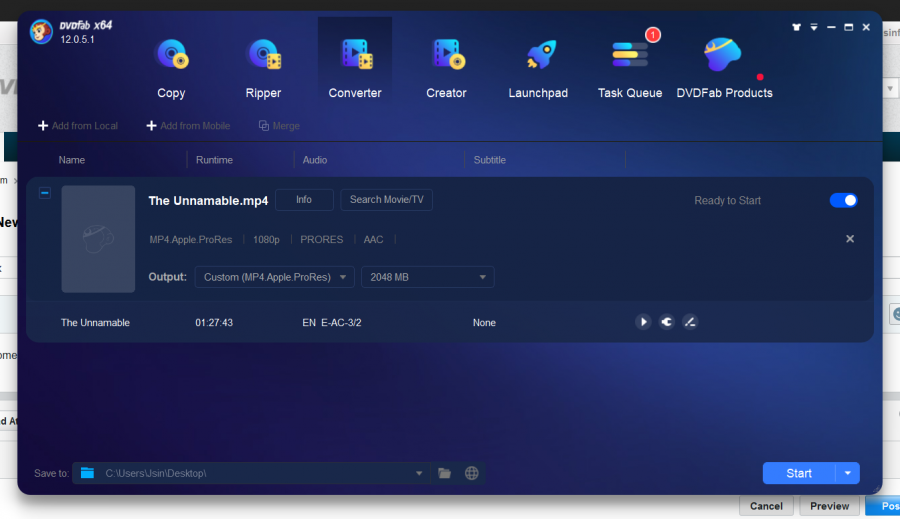
Task: Collapse The Unnamable.mp4 task entry
Action: [45, 193]
